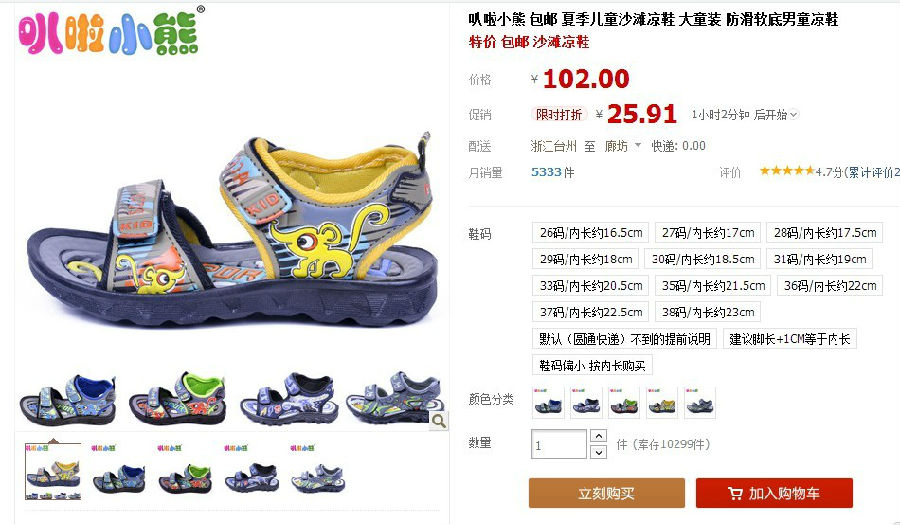
Task: Select the green sandal bottom thumbnail
Action: [185, 470]
